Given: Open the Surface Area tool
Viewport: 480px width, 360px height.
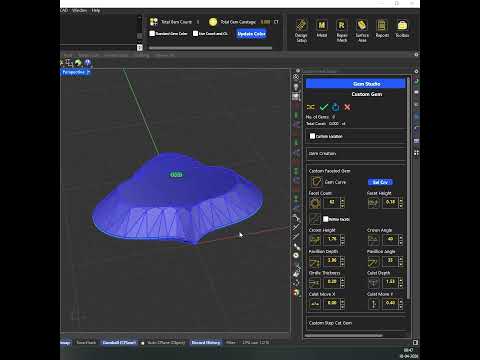Looking at the screenshot, I should [x=362, y=30].
